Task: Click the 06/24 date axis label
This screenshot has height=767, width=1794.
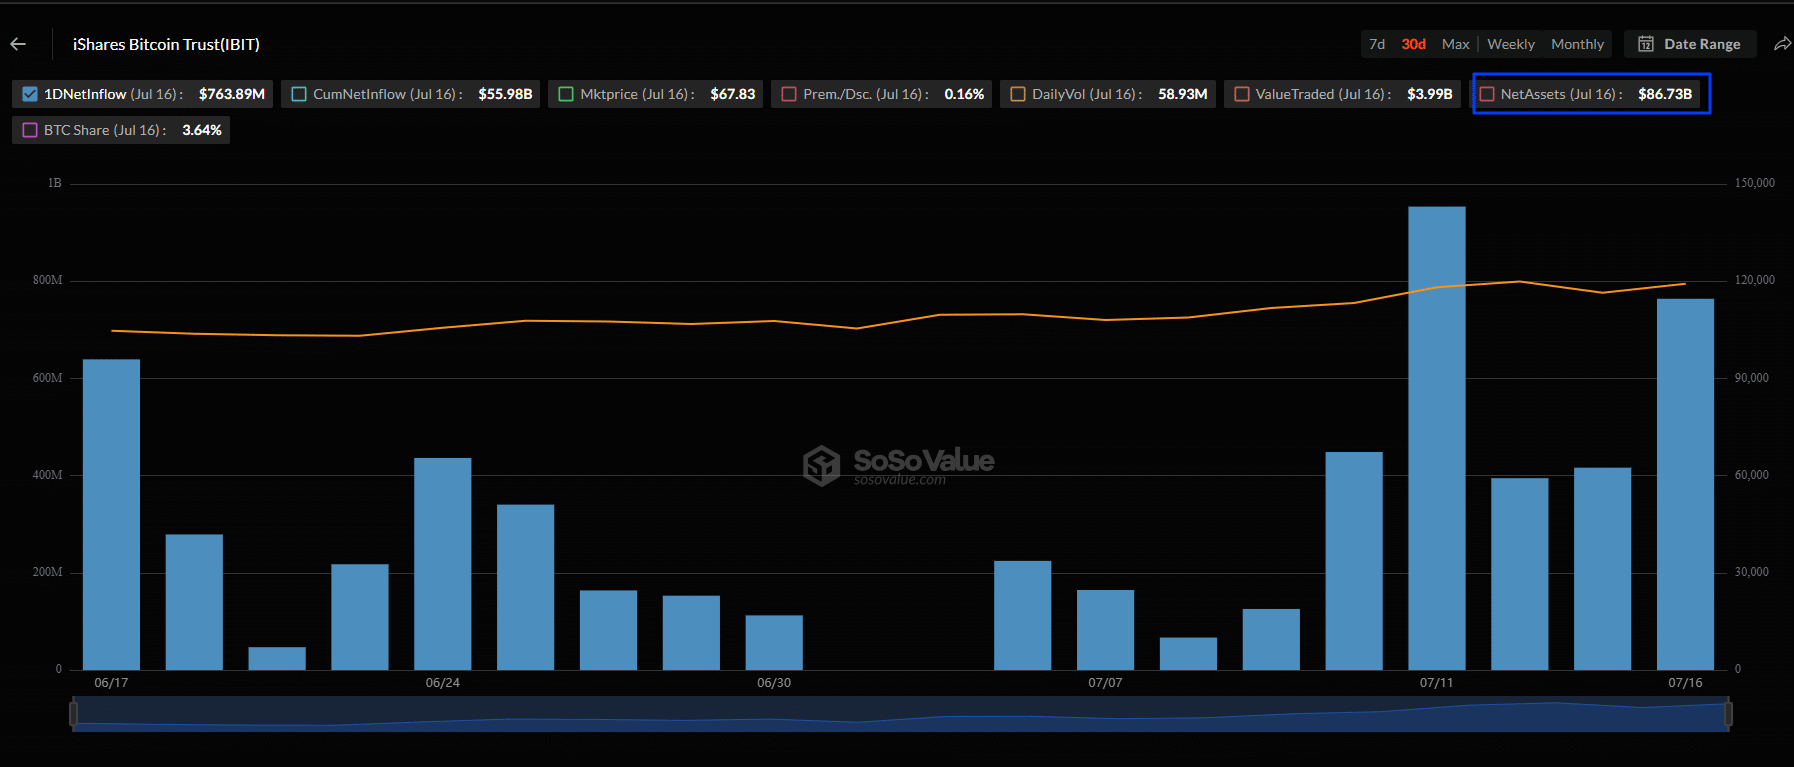Action: (443, 683)
